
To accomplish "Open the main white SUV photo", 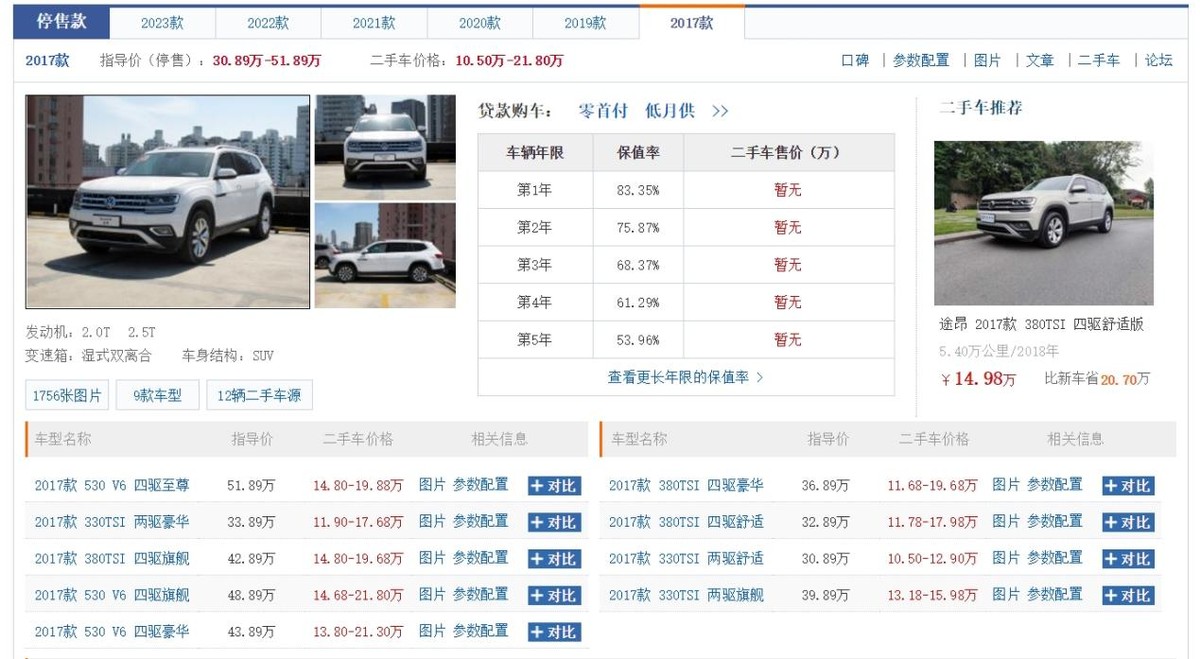I will pos(168,201).
